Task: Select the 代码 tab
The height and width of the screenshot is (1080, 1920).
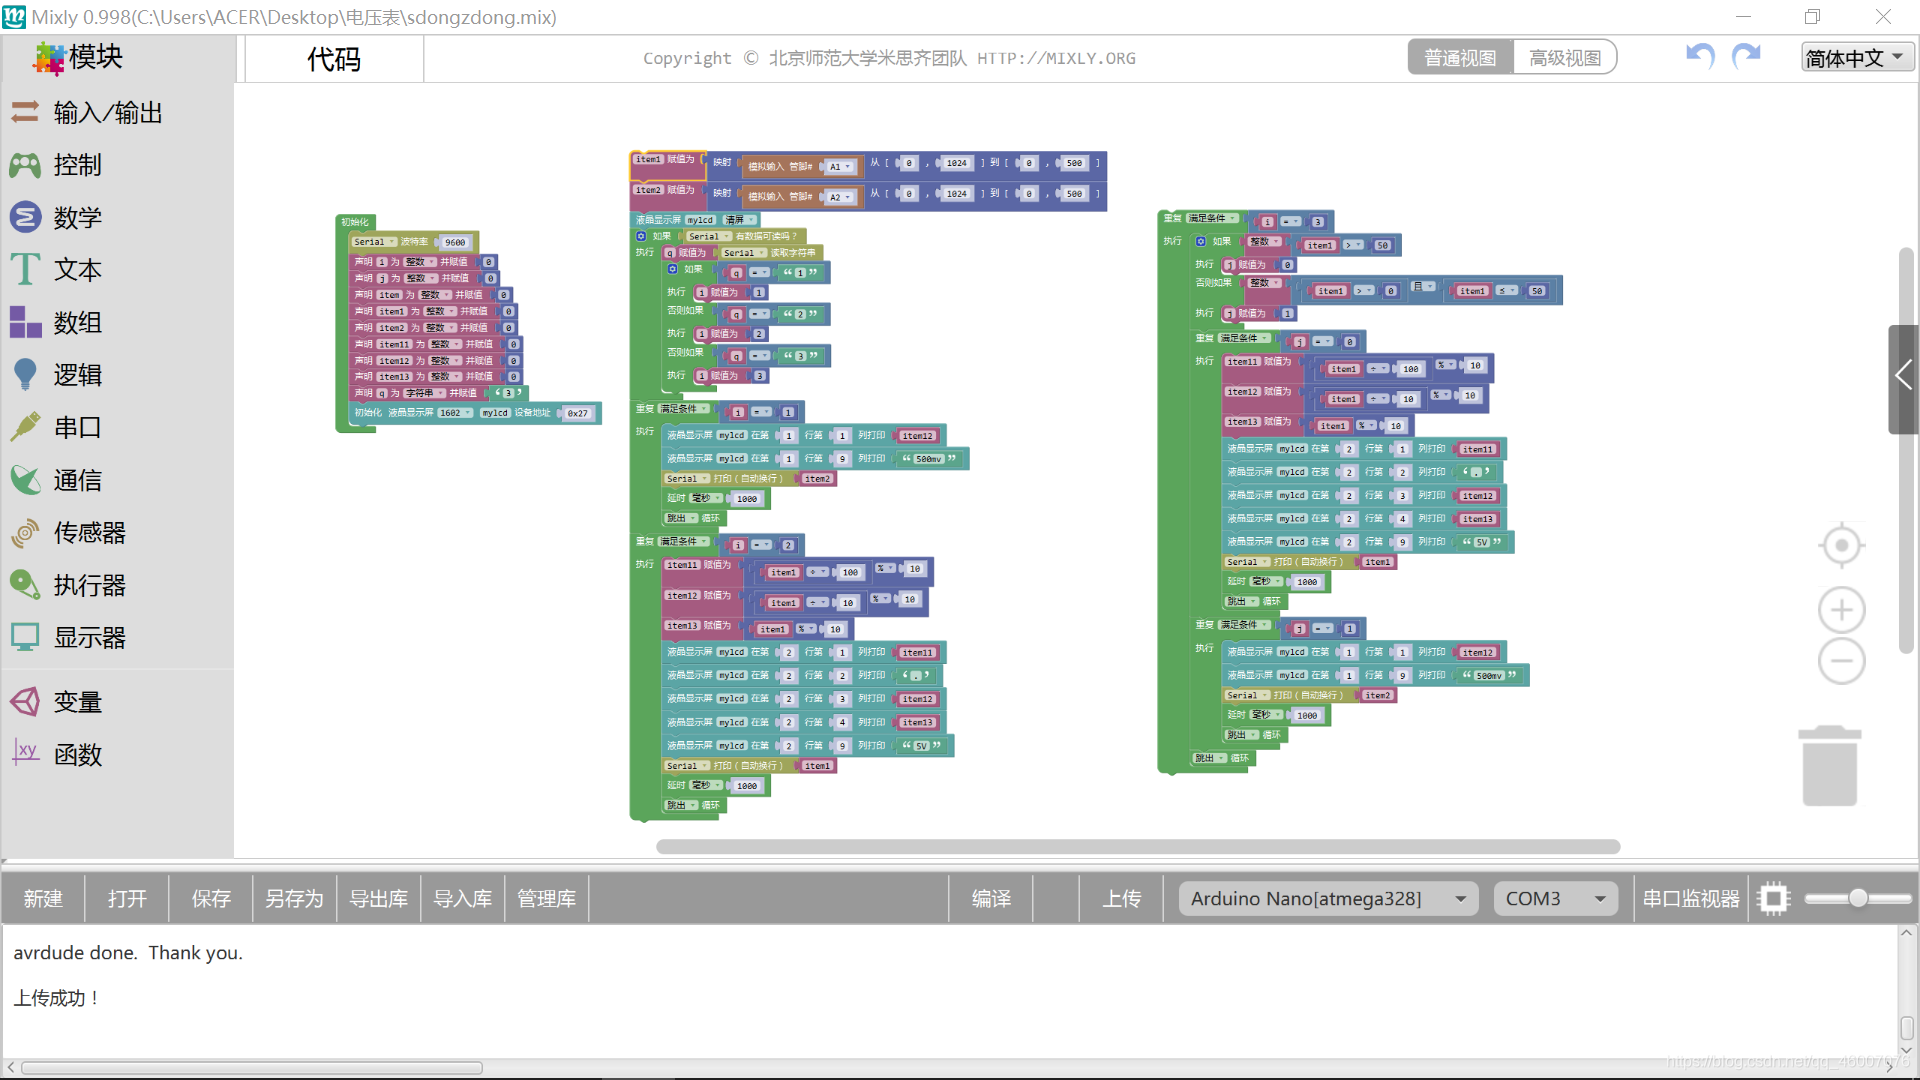Action: click(x=333, y=59)
